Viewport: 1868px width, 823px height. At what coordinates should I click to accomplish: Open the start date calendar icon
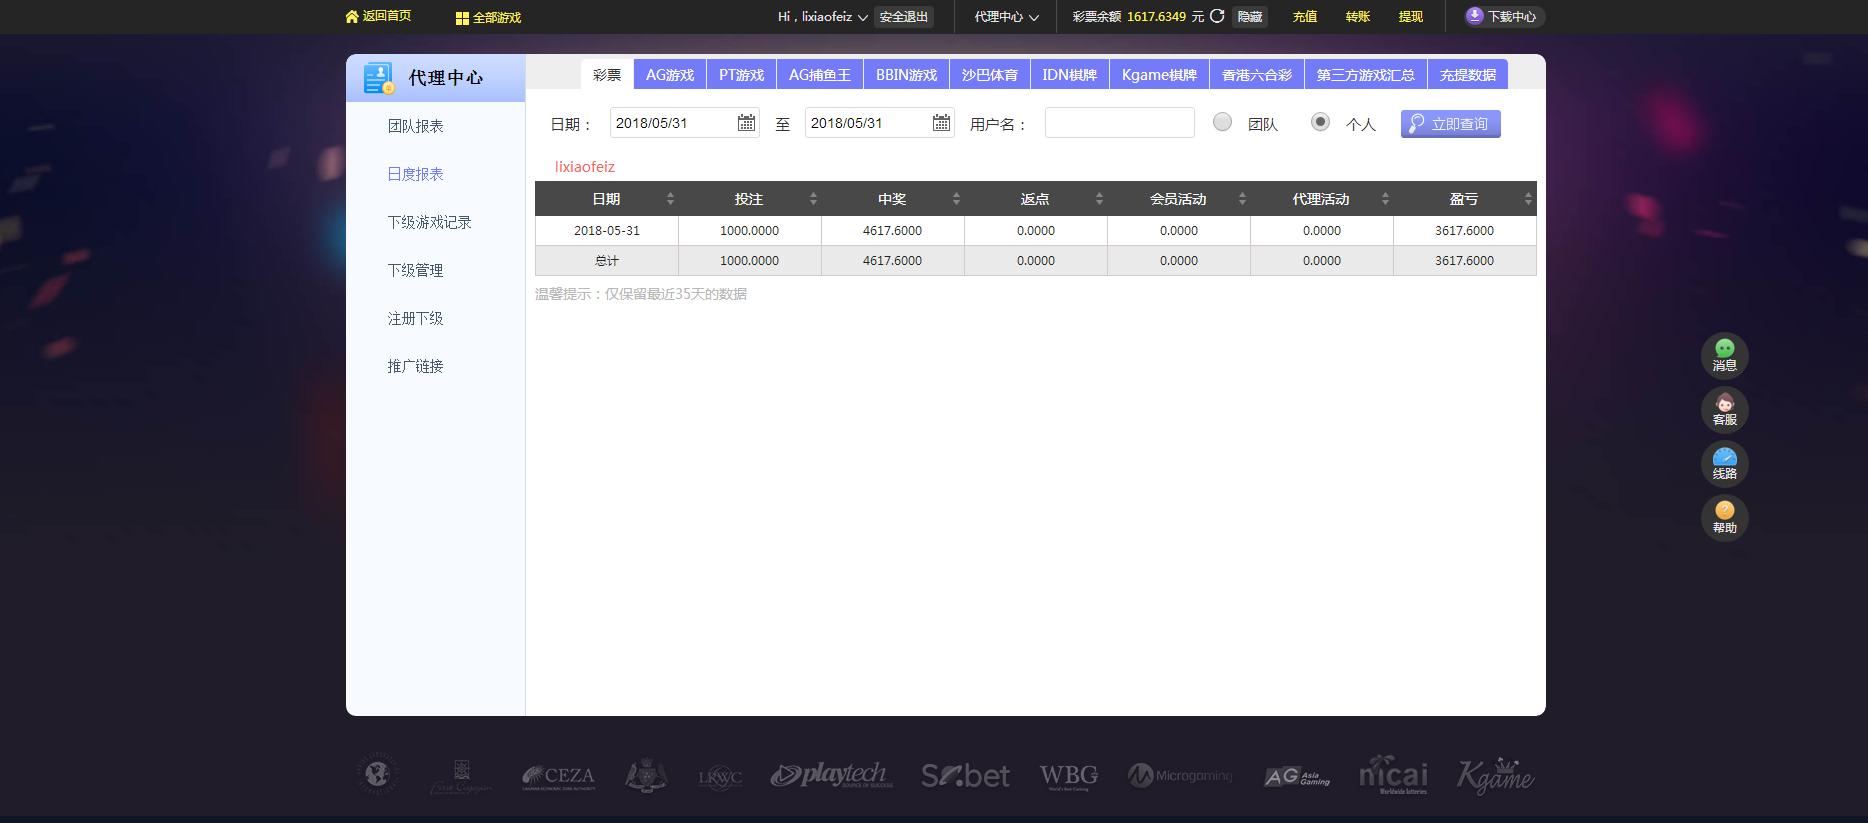tap(746, 123)
